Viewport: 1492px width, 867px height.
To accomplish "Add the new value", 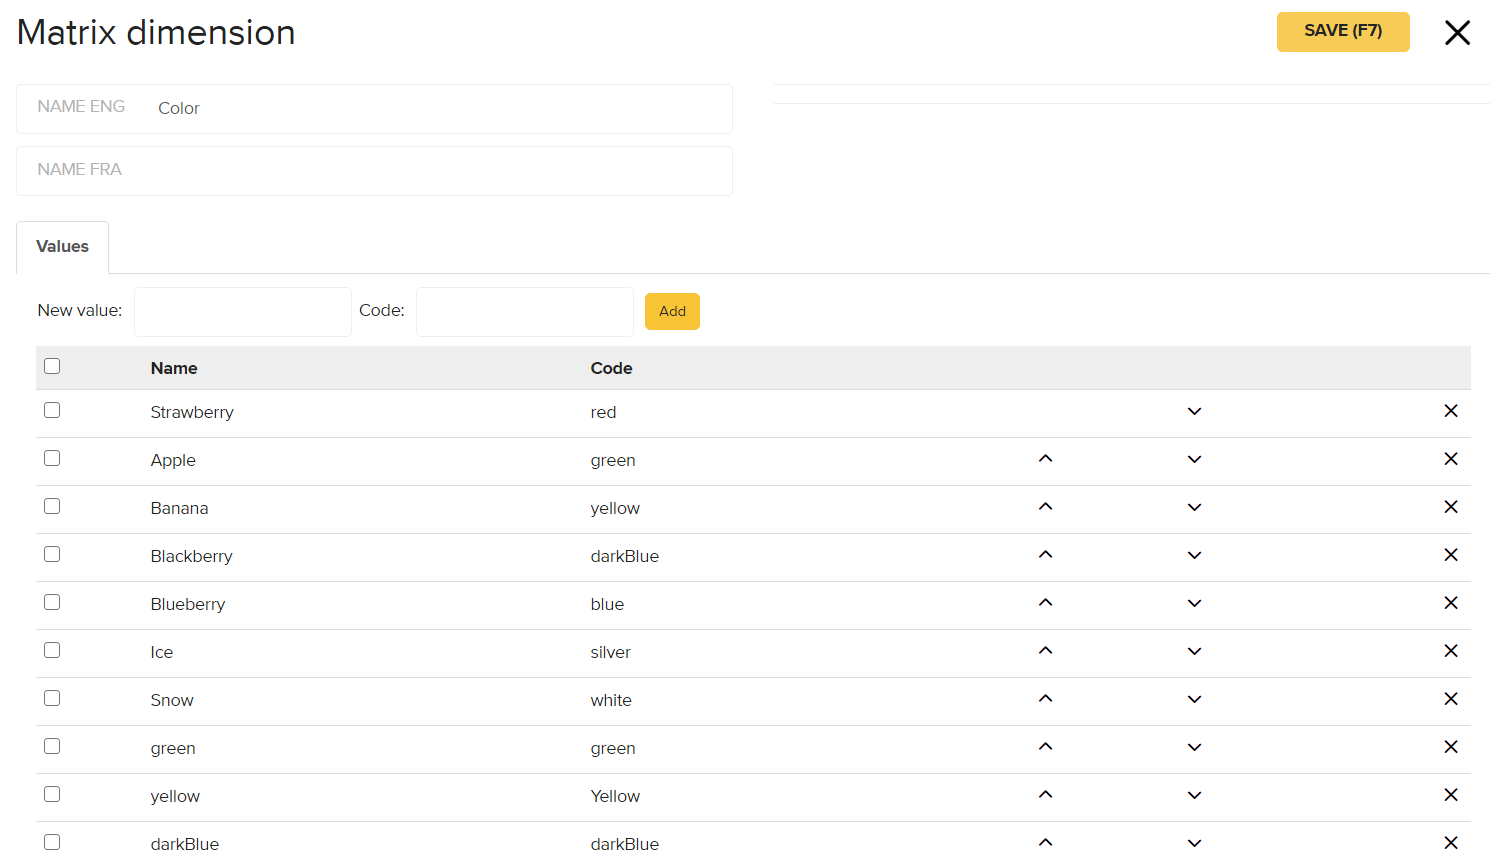I will point(672,311).
